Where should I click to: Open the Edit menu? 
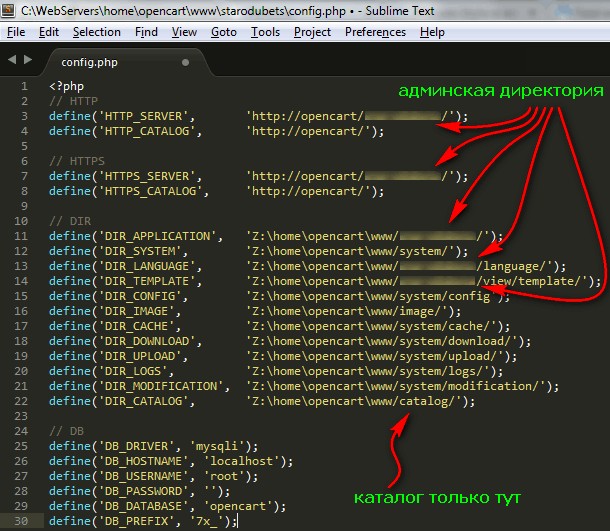[49, 32]
